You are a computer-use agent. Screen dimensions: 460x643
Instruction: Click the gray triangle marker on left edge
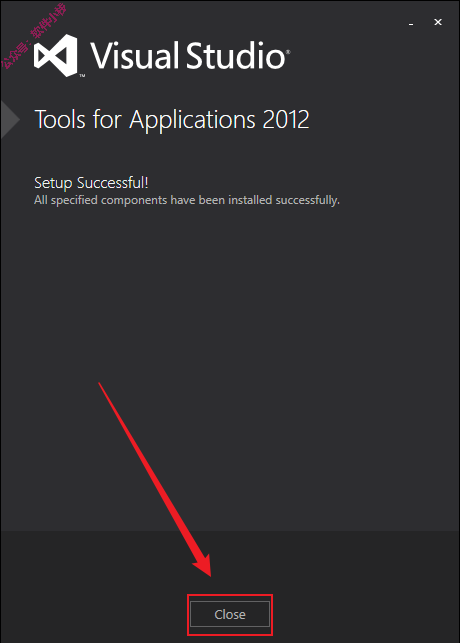10,119
